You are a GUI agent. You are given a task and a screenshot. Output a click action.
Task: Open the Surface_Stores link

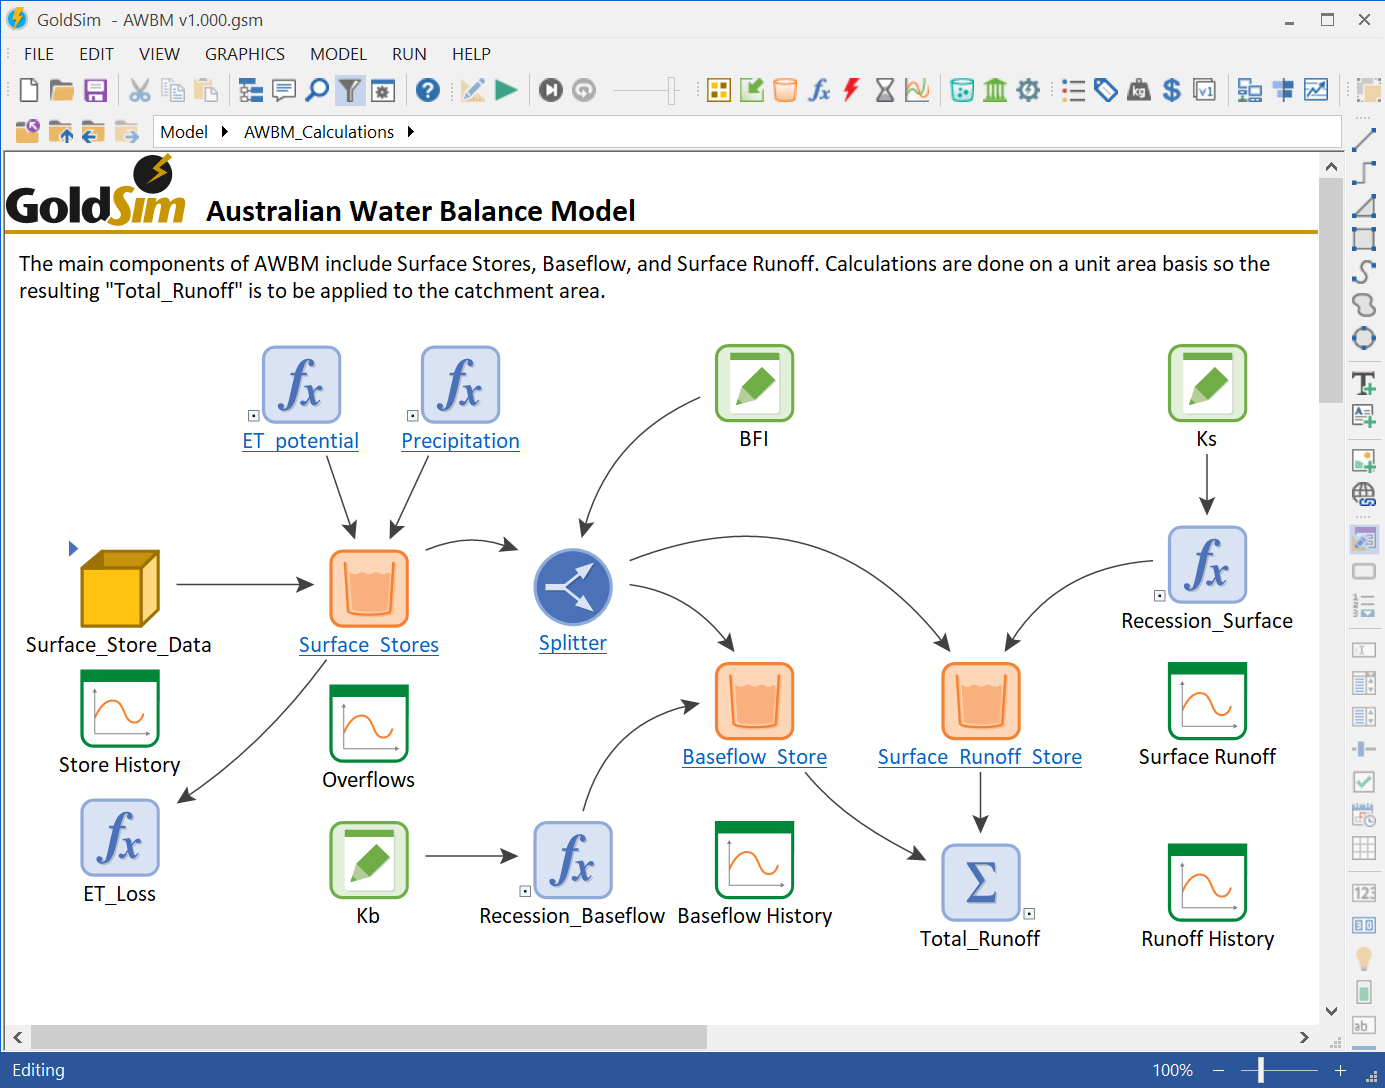point(369,645)
